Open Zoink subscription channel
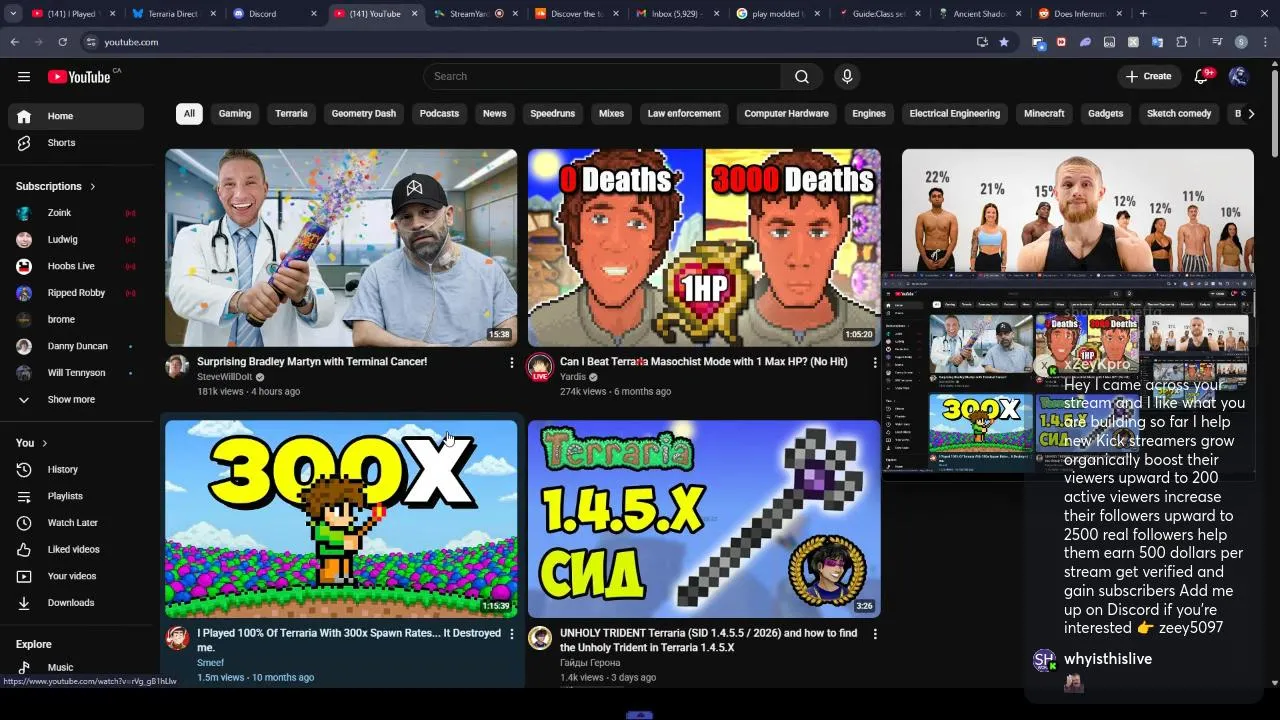 [76, 213]
